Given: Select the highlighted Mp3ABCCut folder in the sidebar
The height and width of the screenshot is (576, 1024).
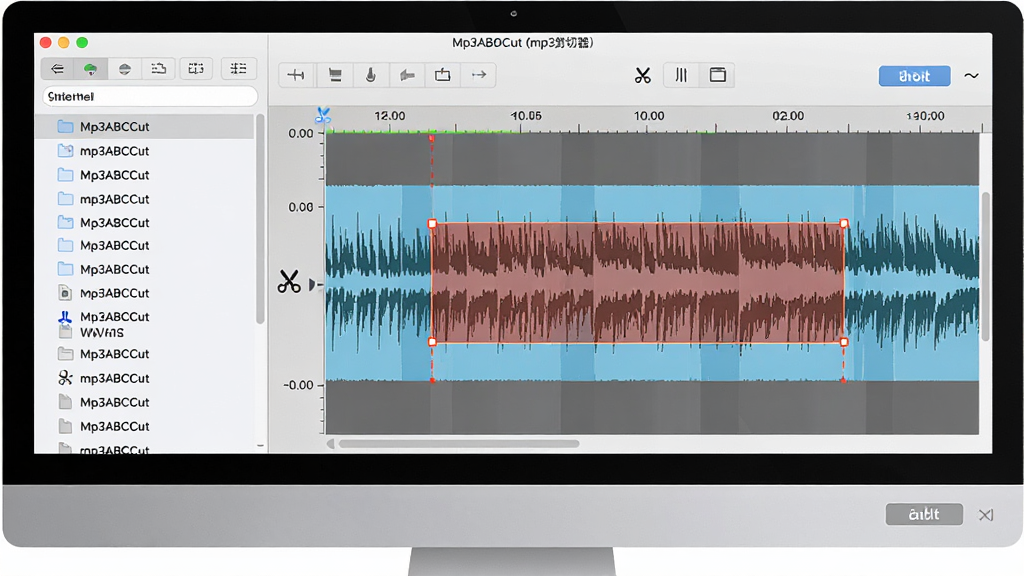Looking at the screenshot, I should (144, 126).
